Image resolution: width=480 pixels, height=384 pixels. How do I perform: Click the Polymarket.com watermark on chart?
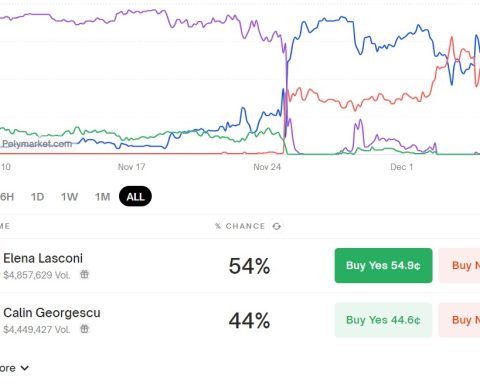pyautogui.click(x=37, y=144)
